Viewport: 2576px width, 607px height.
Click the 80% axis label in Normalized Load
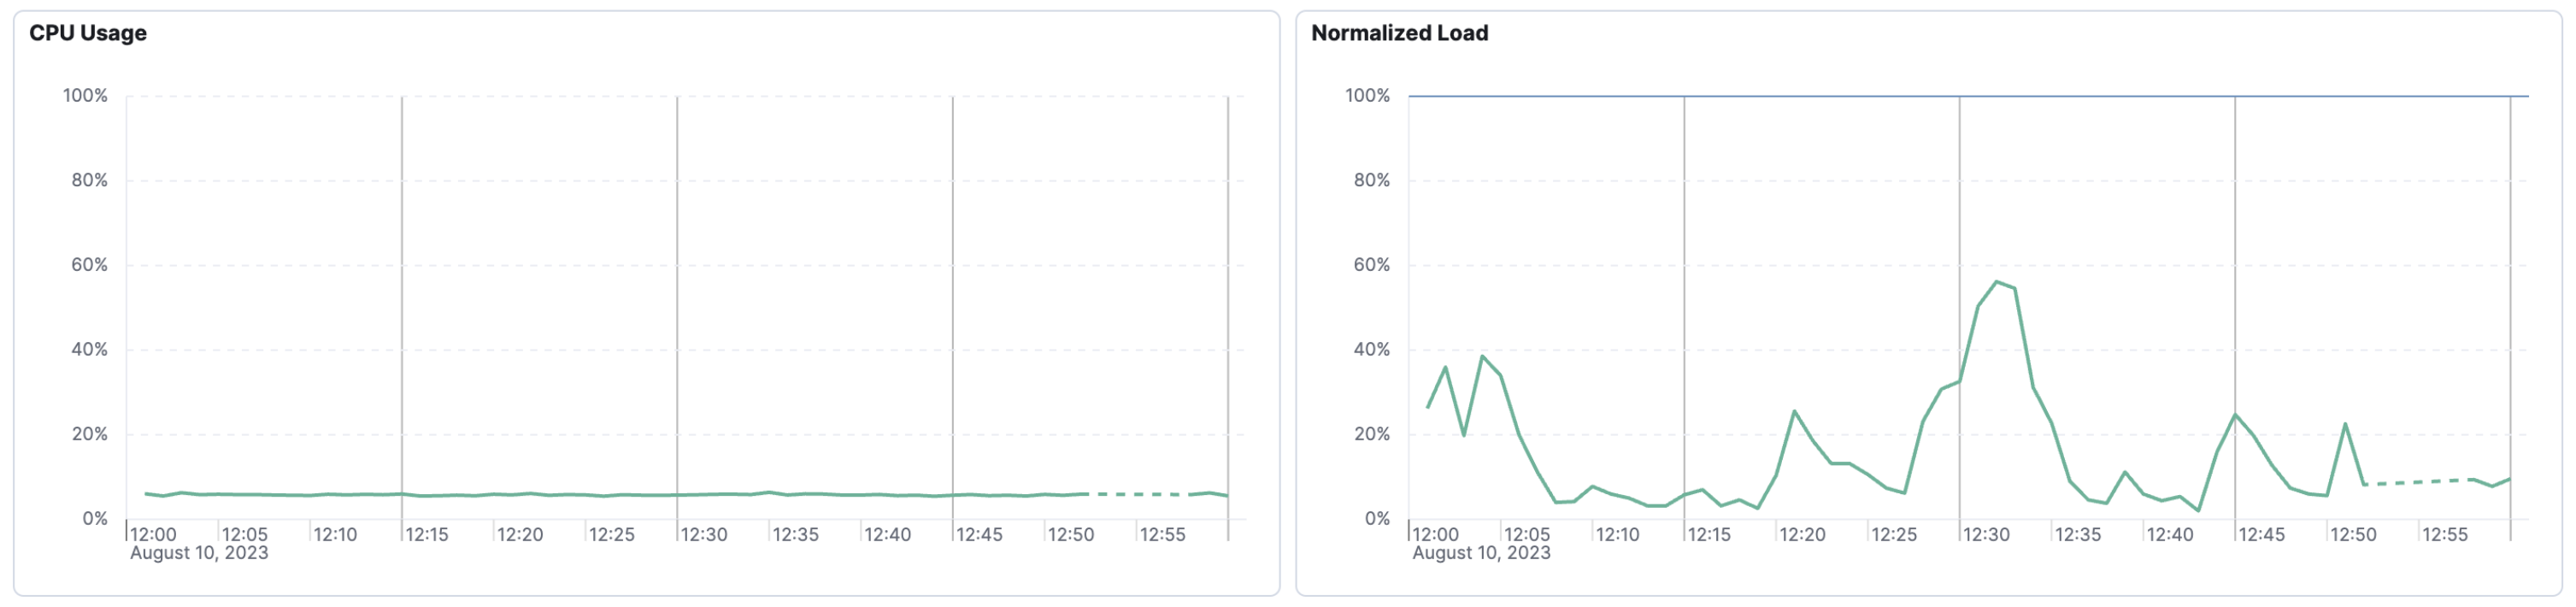coord(1371,180)
